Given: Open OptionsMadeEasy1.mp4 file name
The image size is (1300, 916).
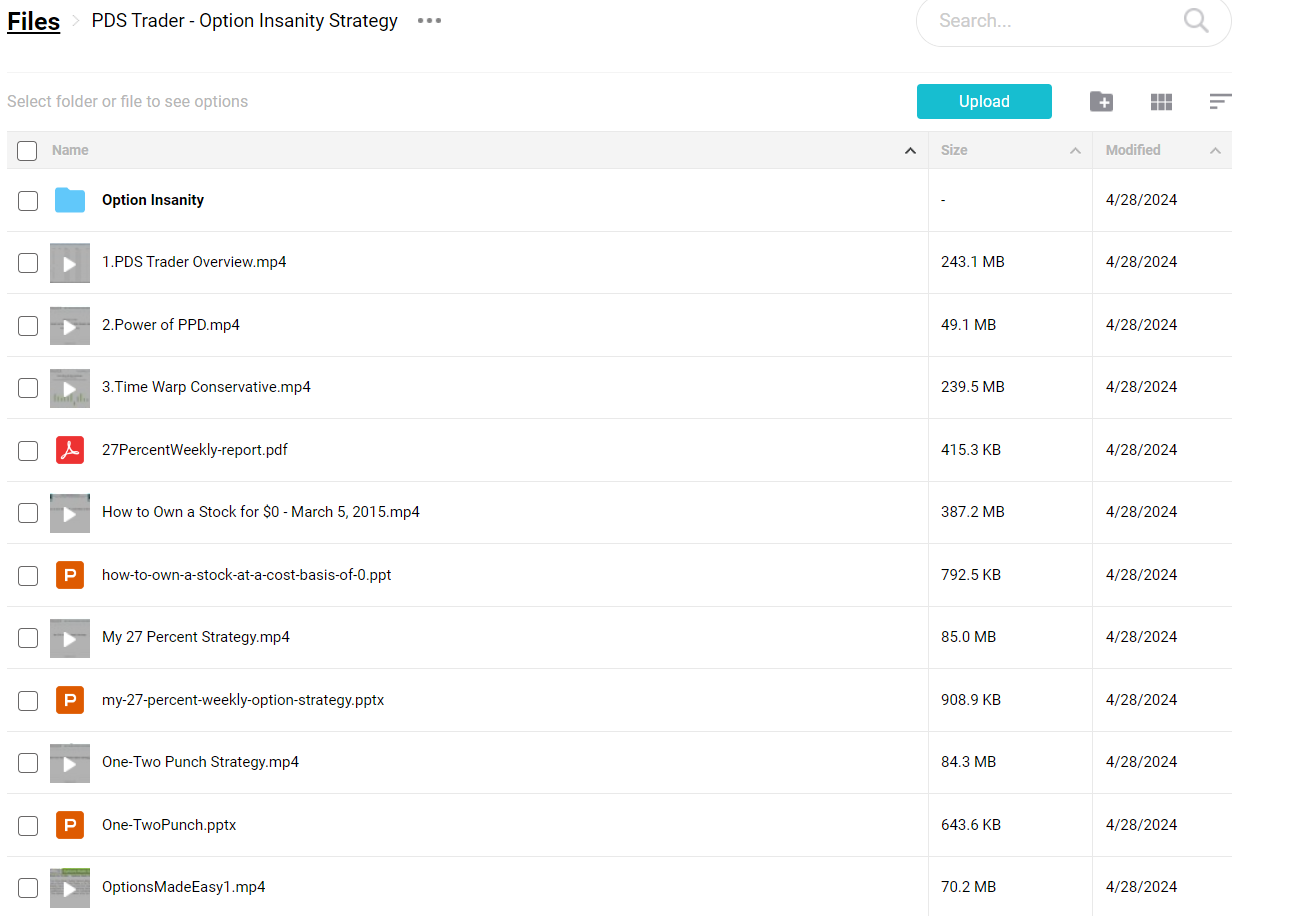Looking at the screenshot, I should (184, 887).
